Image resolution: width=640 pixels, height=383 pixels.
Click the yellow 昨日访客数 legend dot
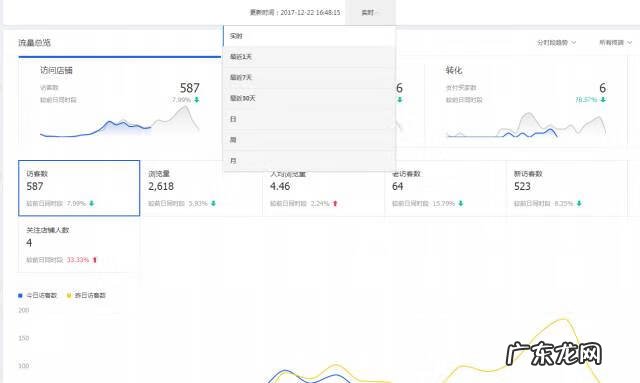coord(69,295)
